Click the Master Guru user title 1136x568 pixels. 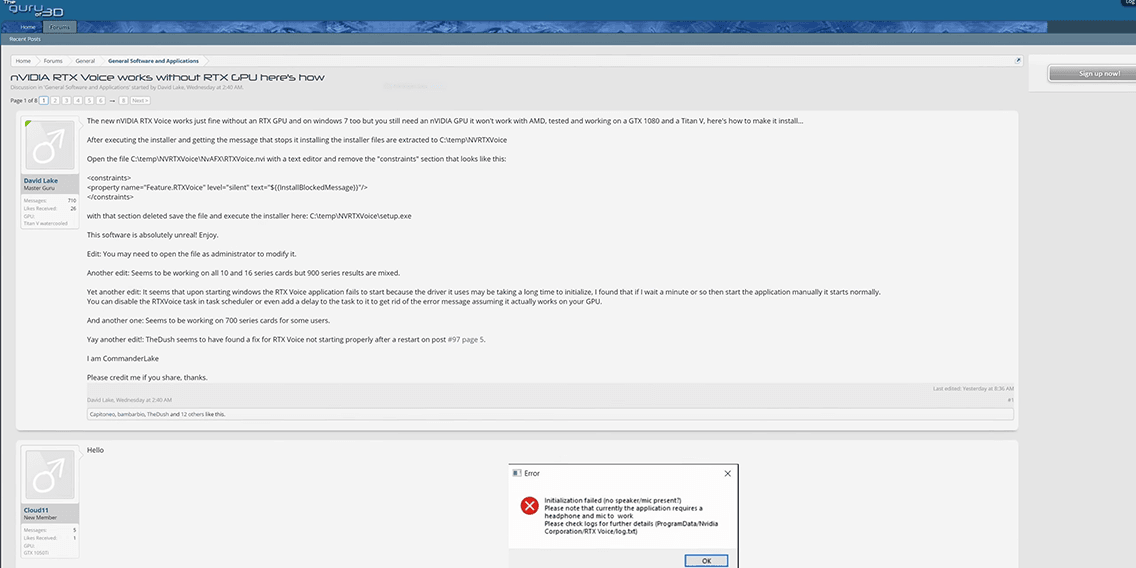pos(37,188)
